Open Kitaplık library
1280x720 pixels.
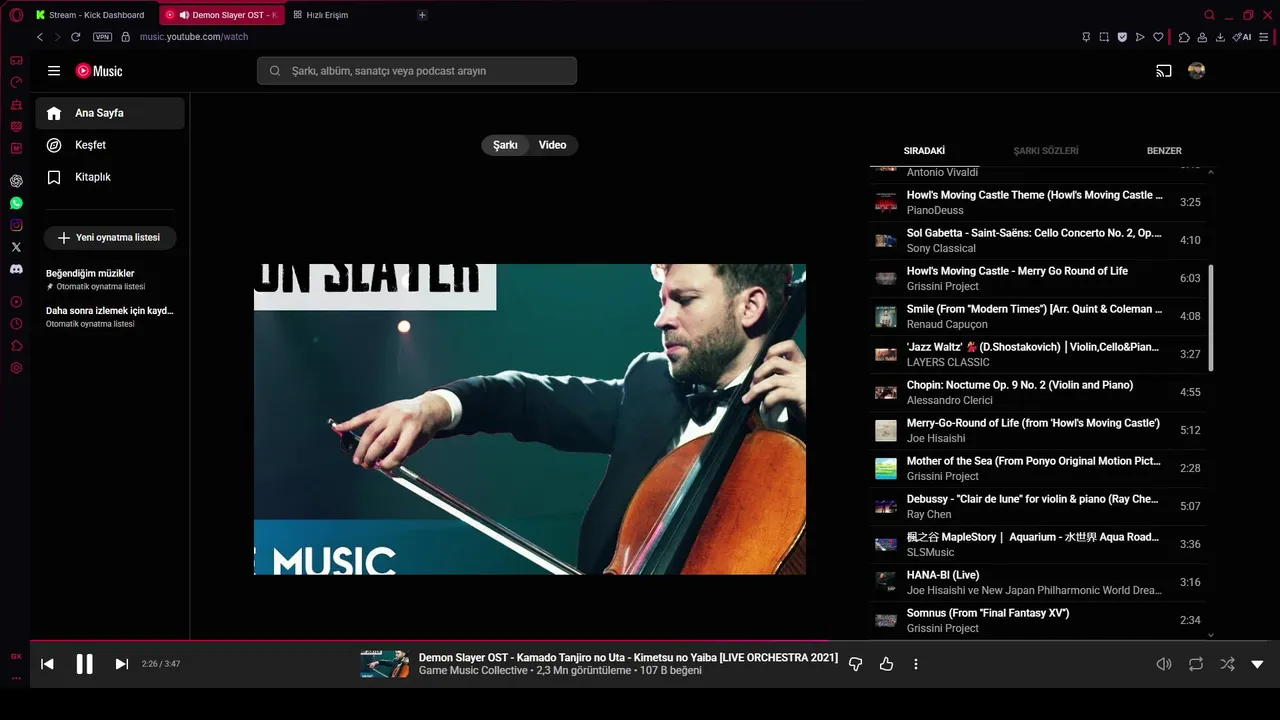110,177
